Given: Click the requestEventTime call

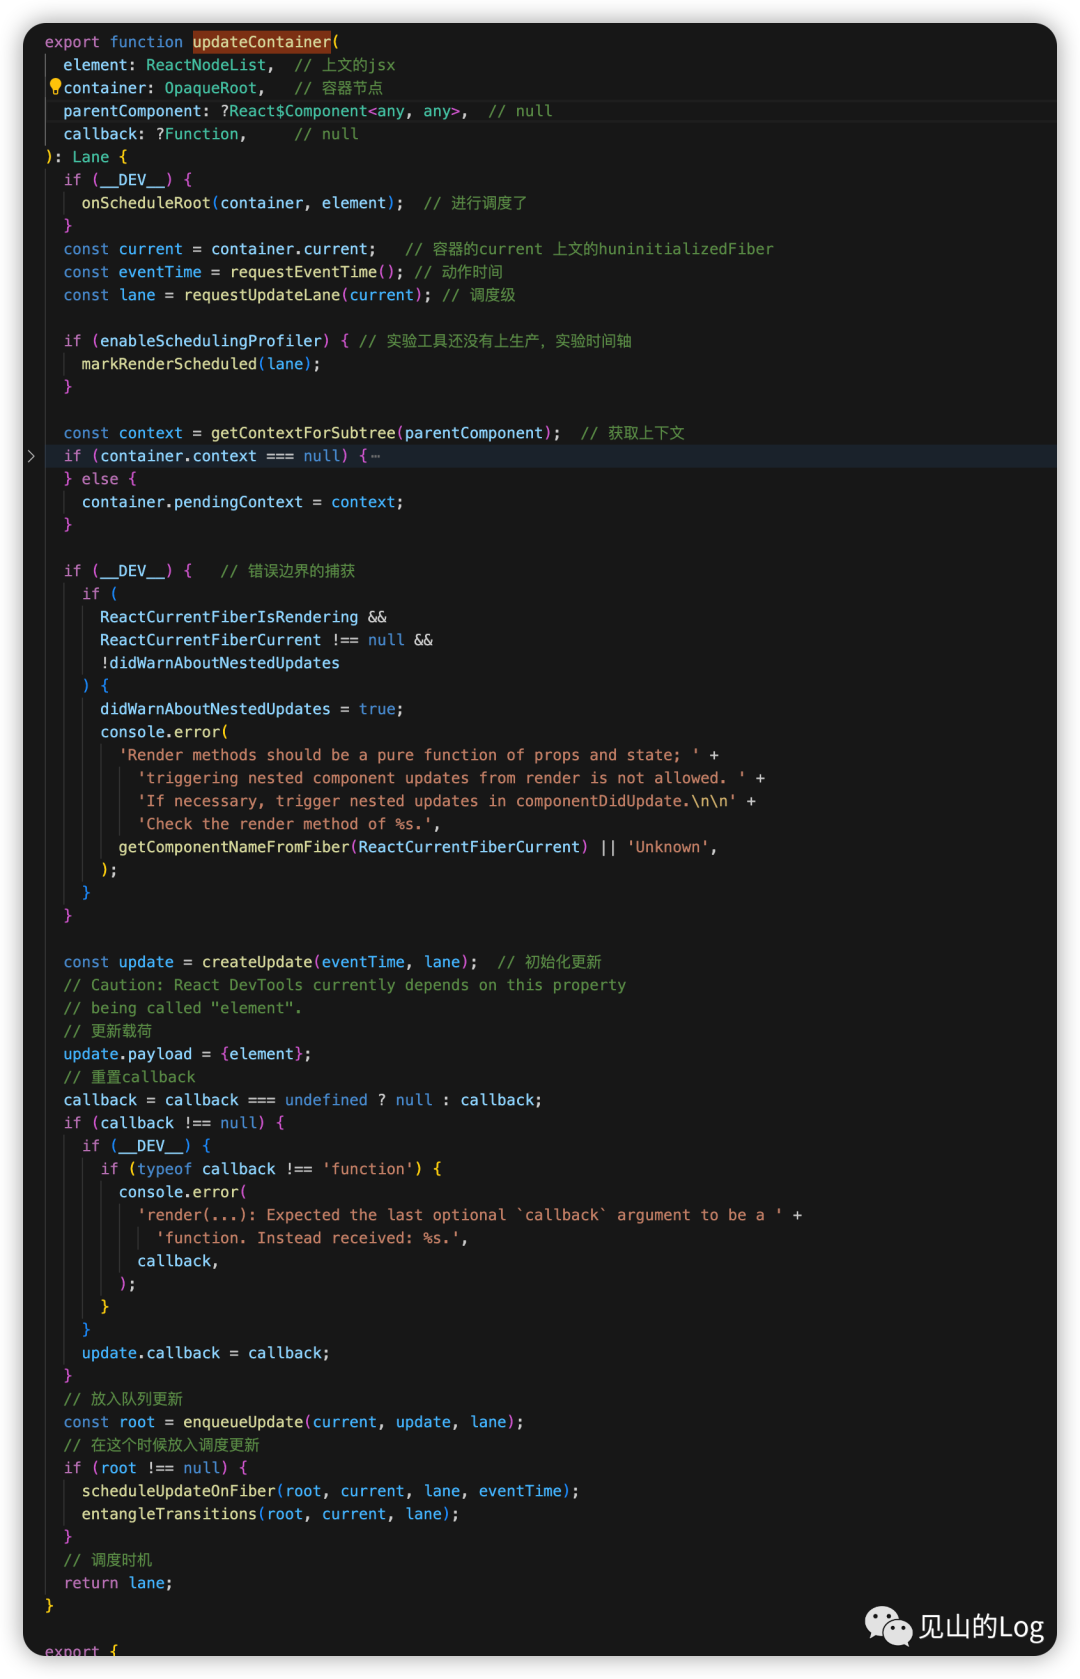Looking at the screenshot, I should (304, 272).
